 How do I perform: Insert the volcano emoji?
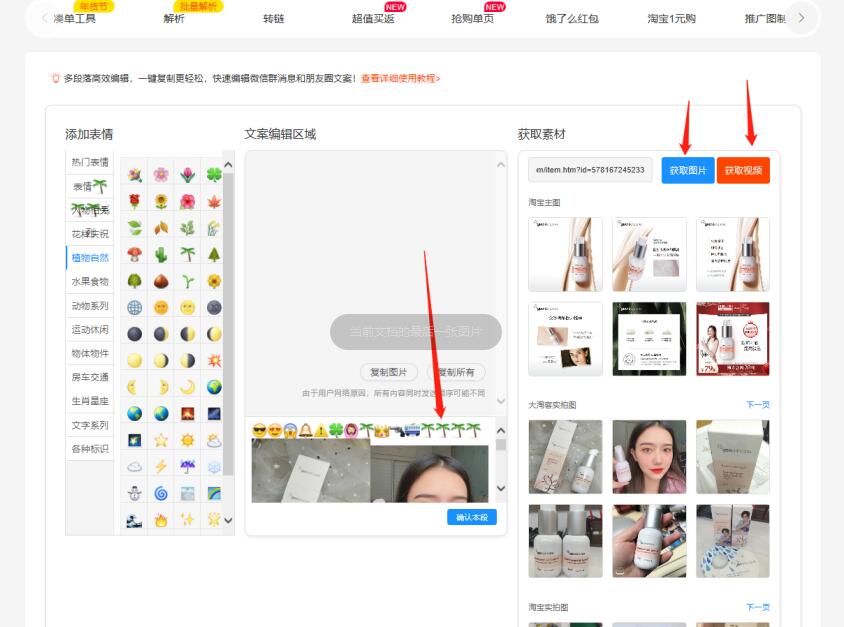click(x=187, y=413)
